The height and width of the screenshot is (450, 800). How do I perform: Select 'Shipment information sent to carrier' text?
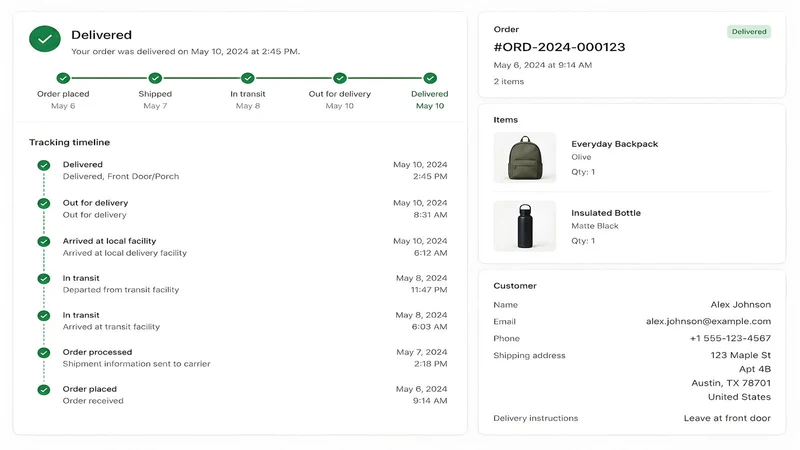click(136, 364)
